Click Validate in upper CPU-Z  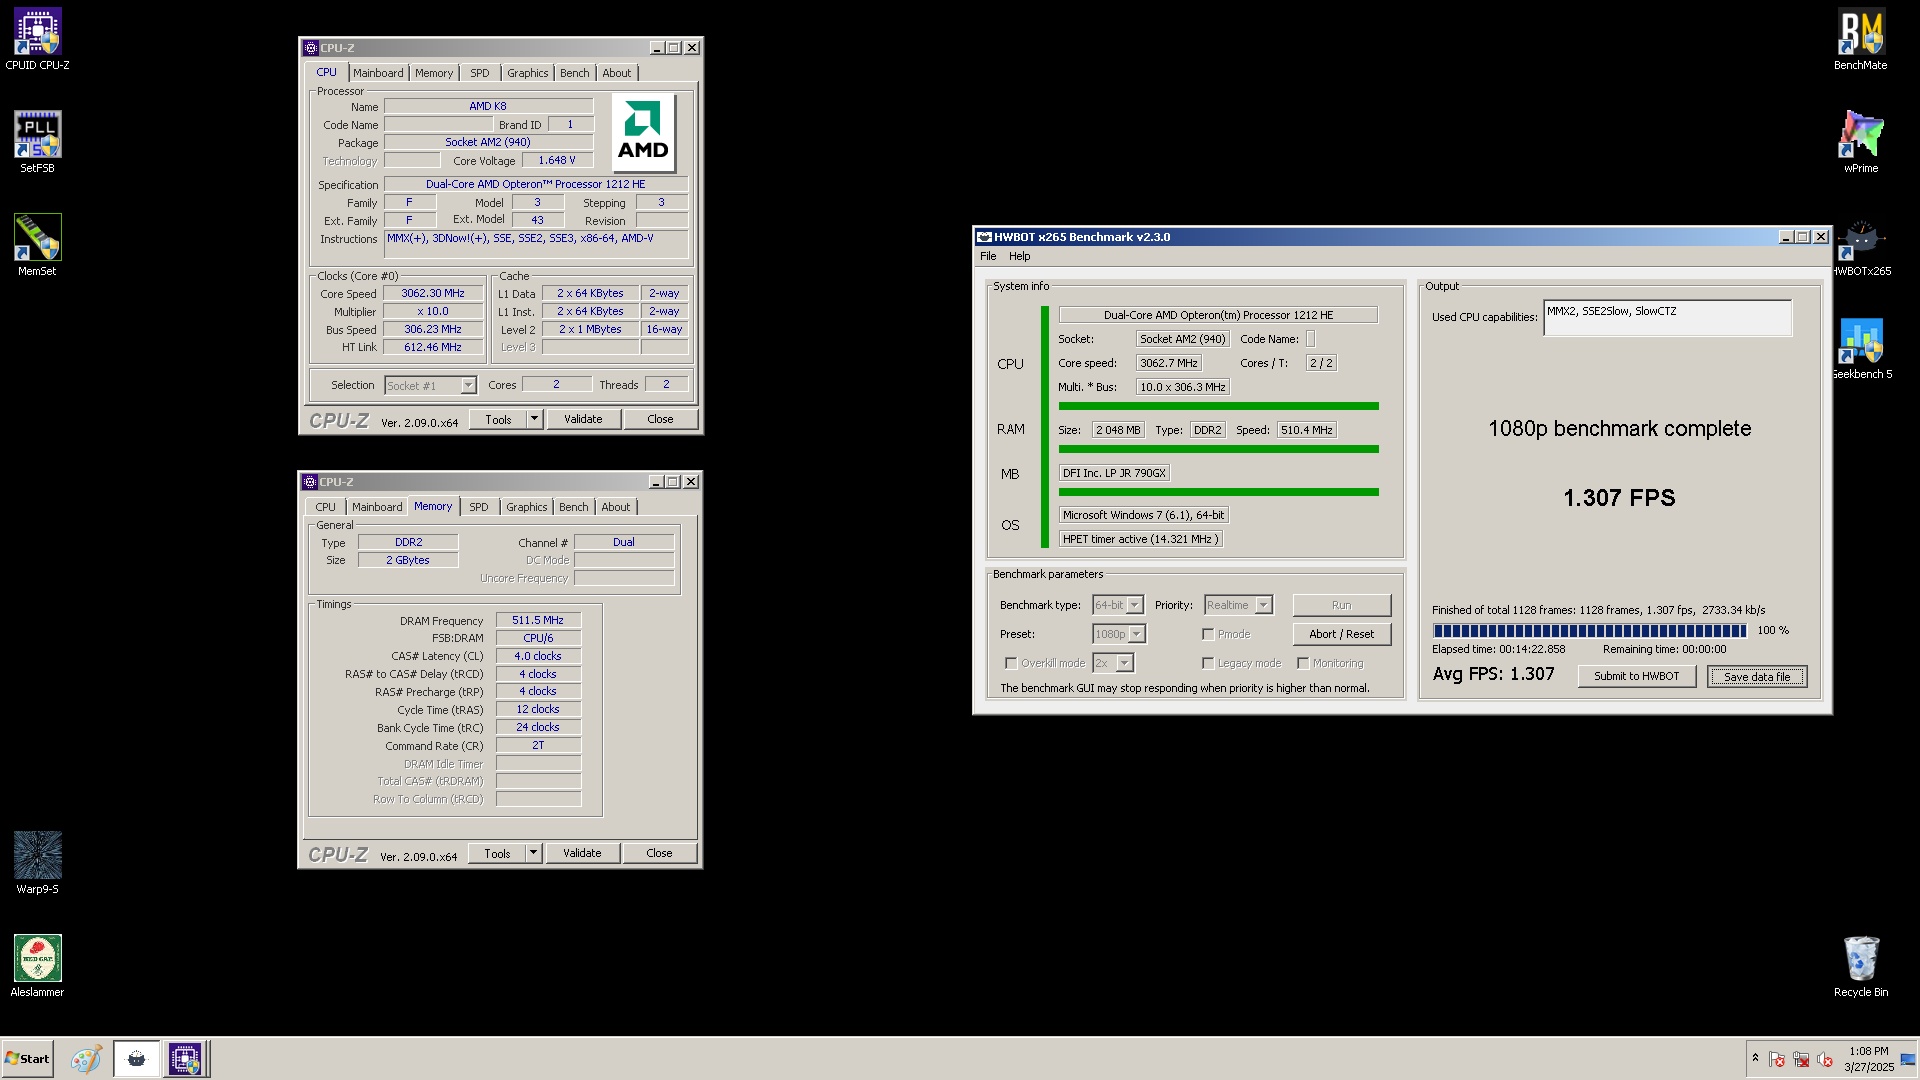click(583, 419)
